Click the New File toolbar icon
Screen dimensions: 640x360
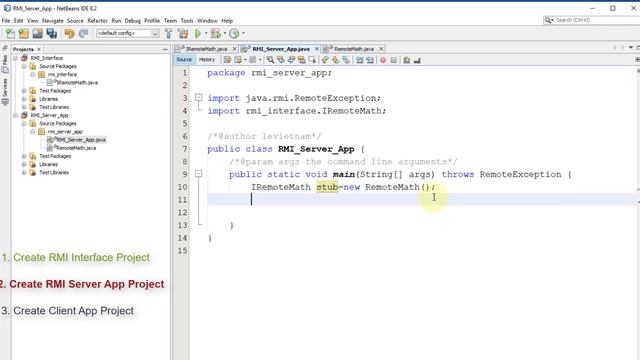(10, 33)
